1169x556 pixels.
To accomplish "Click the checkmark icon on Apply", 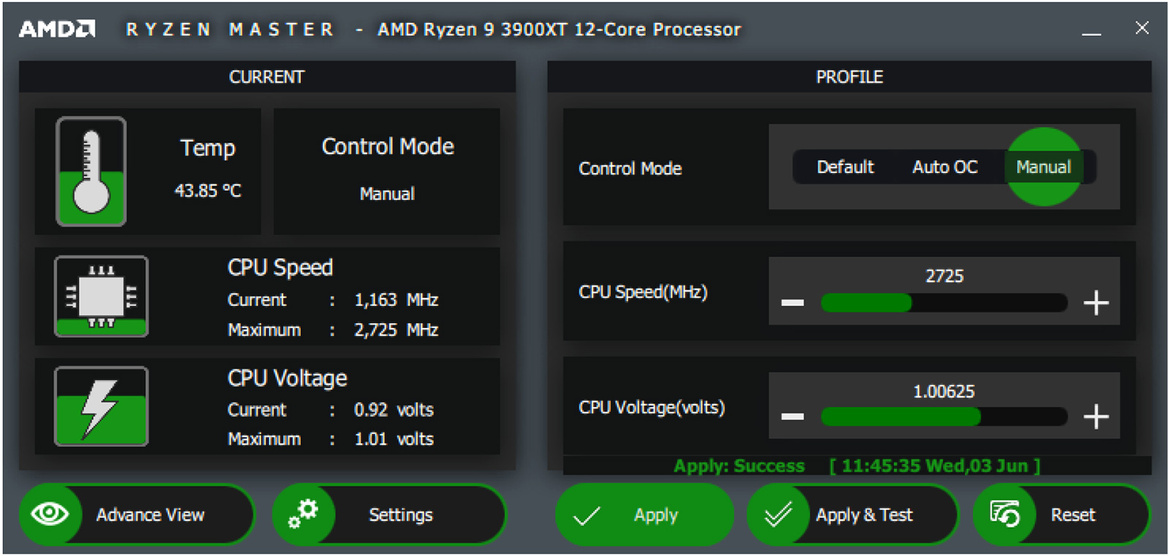I will point(587,515).
